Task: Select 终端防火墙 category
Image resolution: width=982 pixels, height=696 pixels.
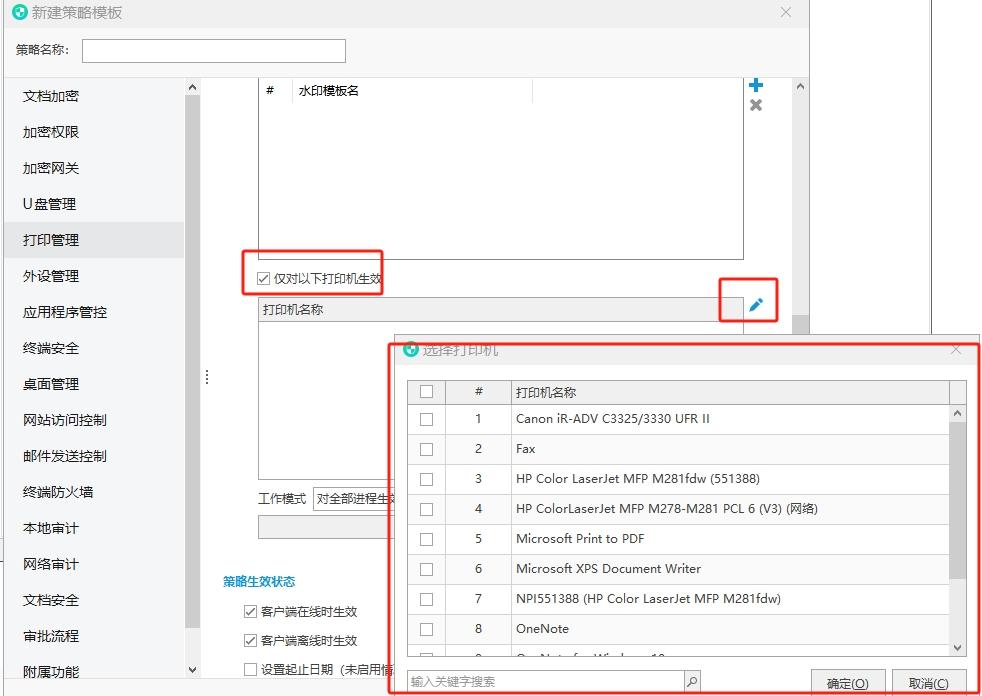Action: coord(58,492)
